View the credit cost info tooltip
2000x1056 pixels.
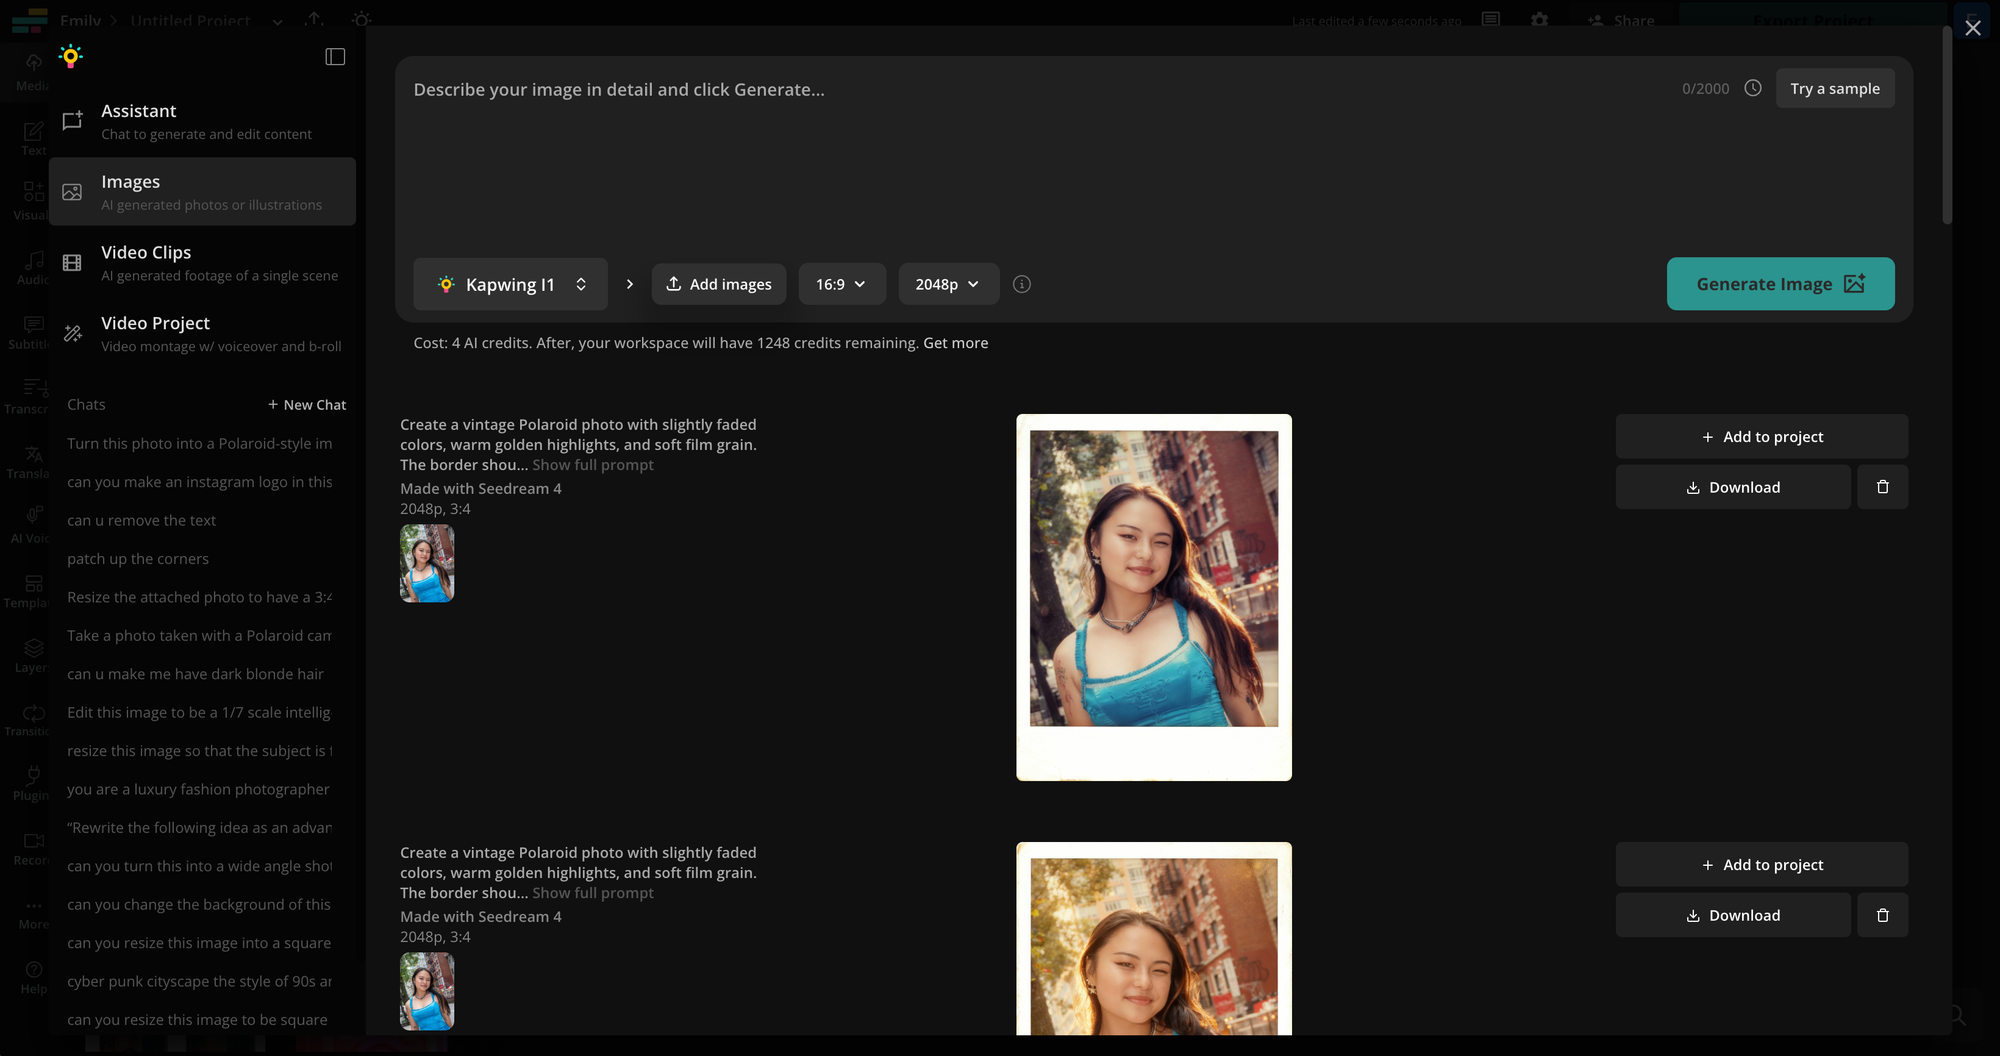click(1021, 284)
